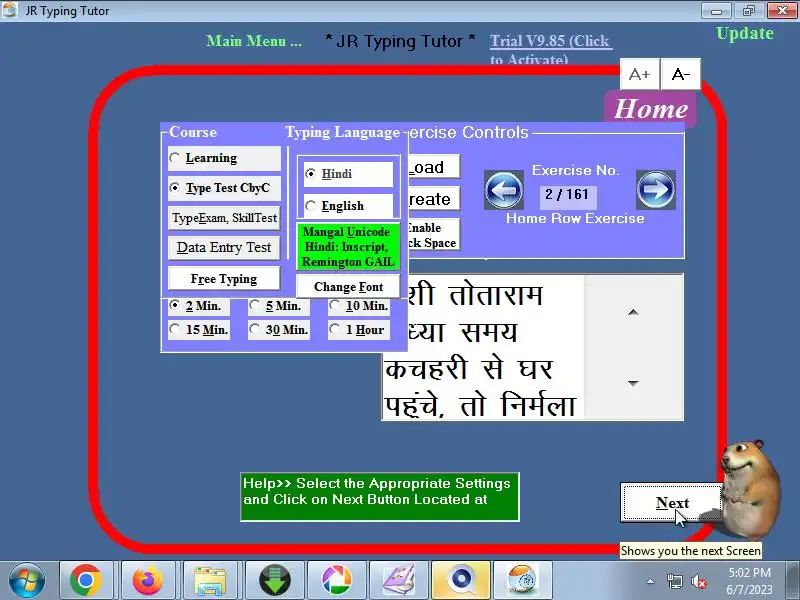Click the Load exercise button
Screen dimensions: 800x600
[434, 167]
